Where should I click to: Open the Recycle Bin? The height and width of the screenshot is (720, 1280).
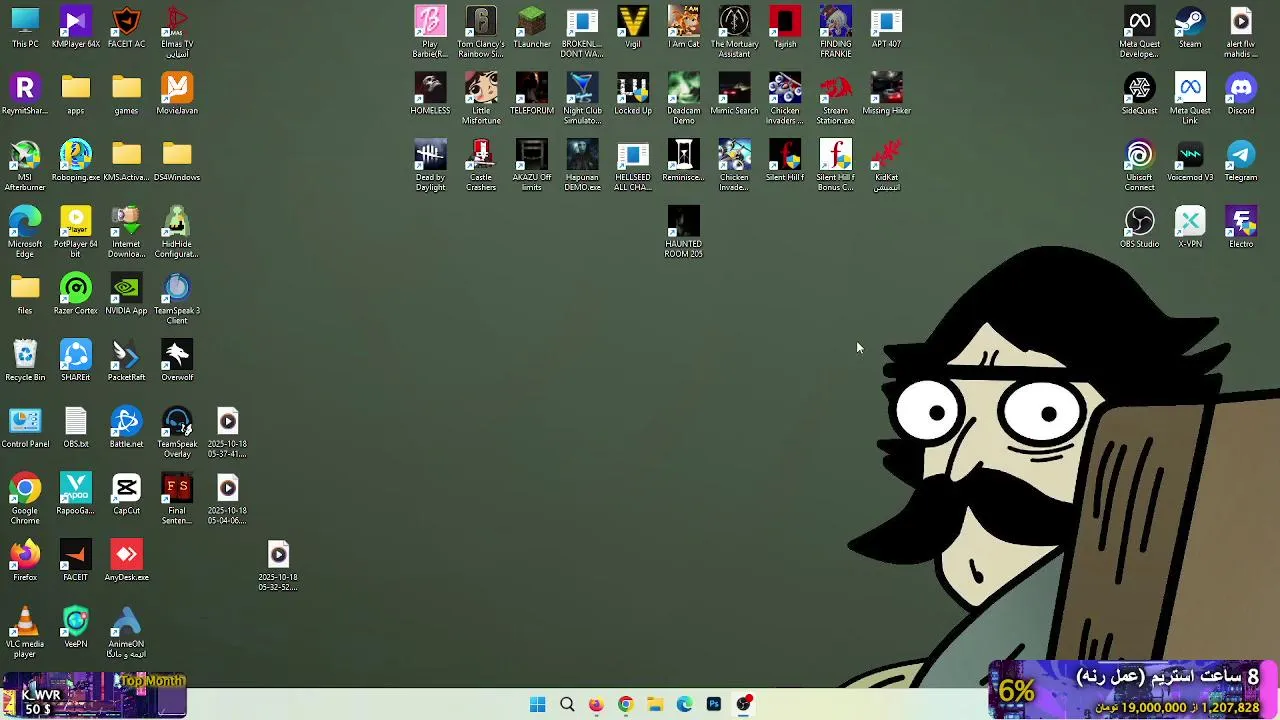click(25, 361)
